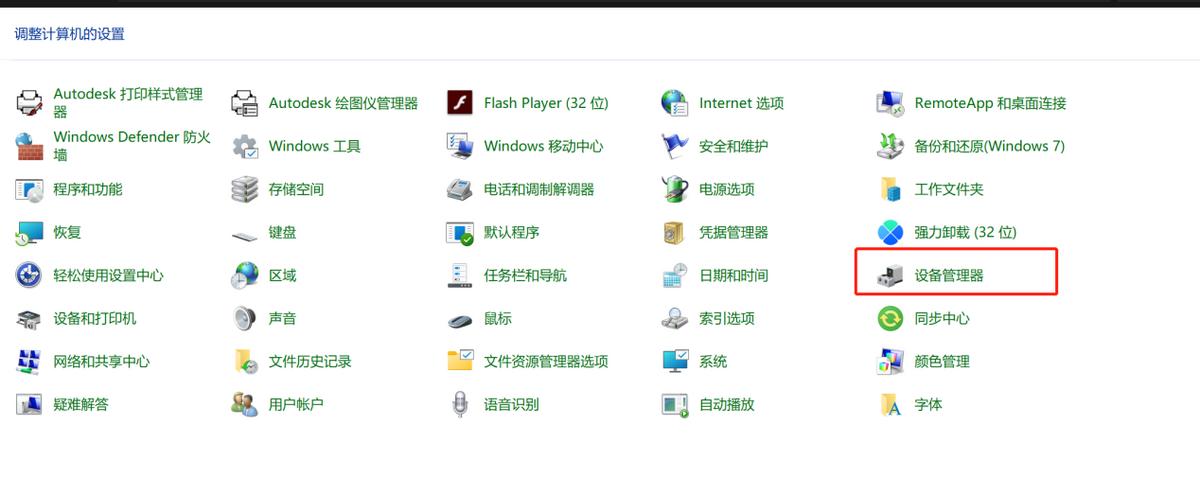Click the 存储空间 link text
This screenshot has height=497, width=1200.
click(x=296, y=189)
